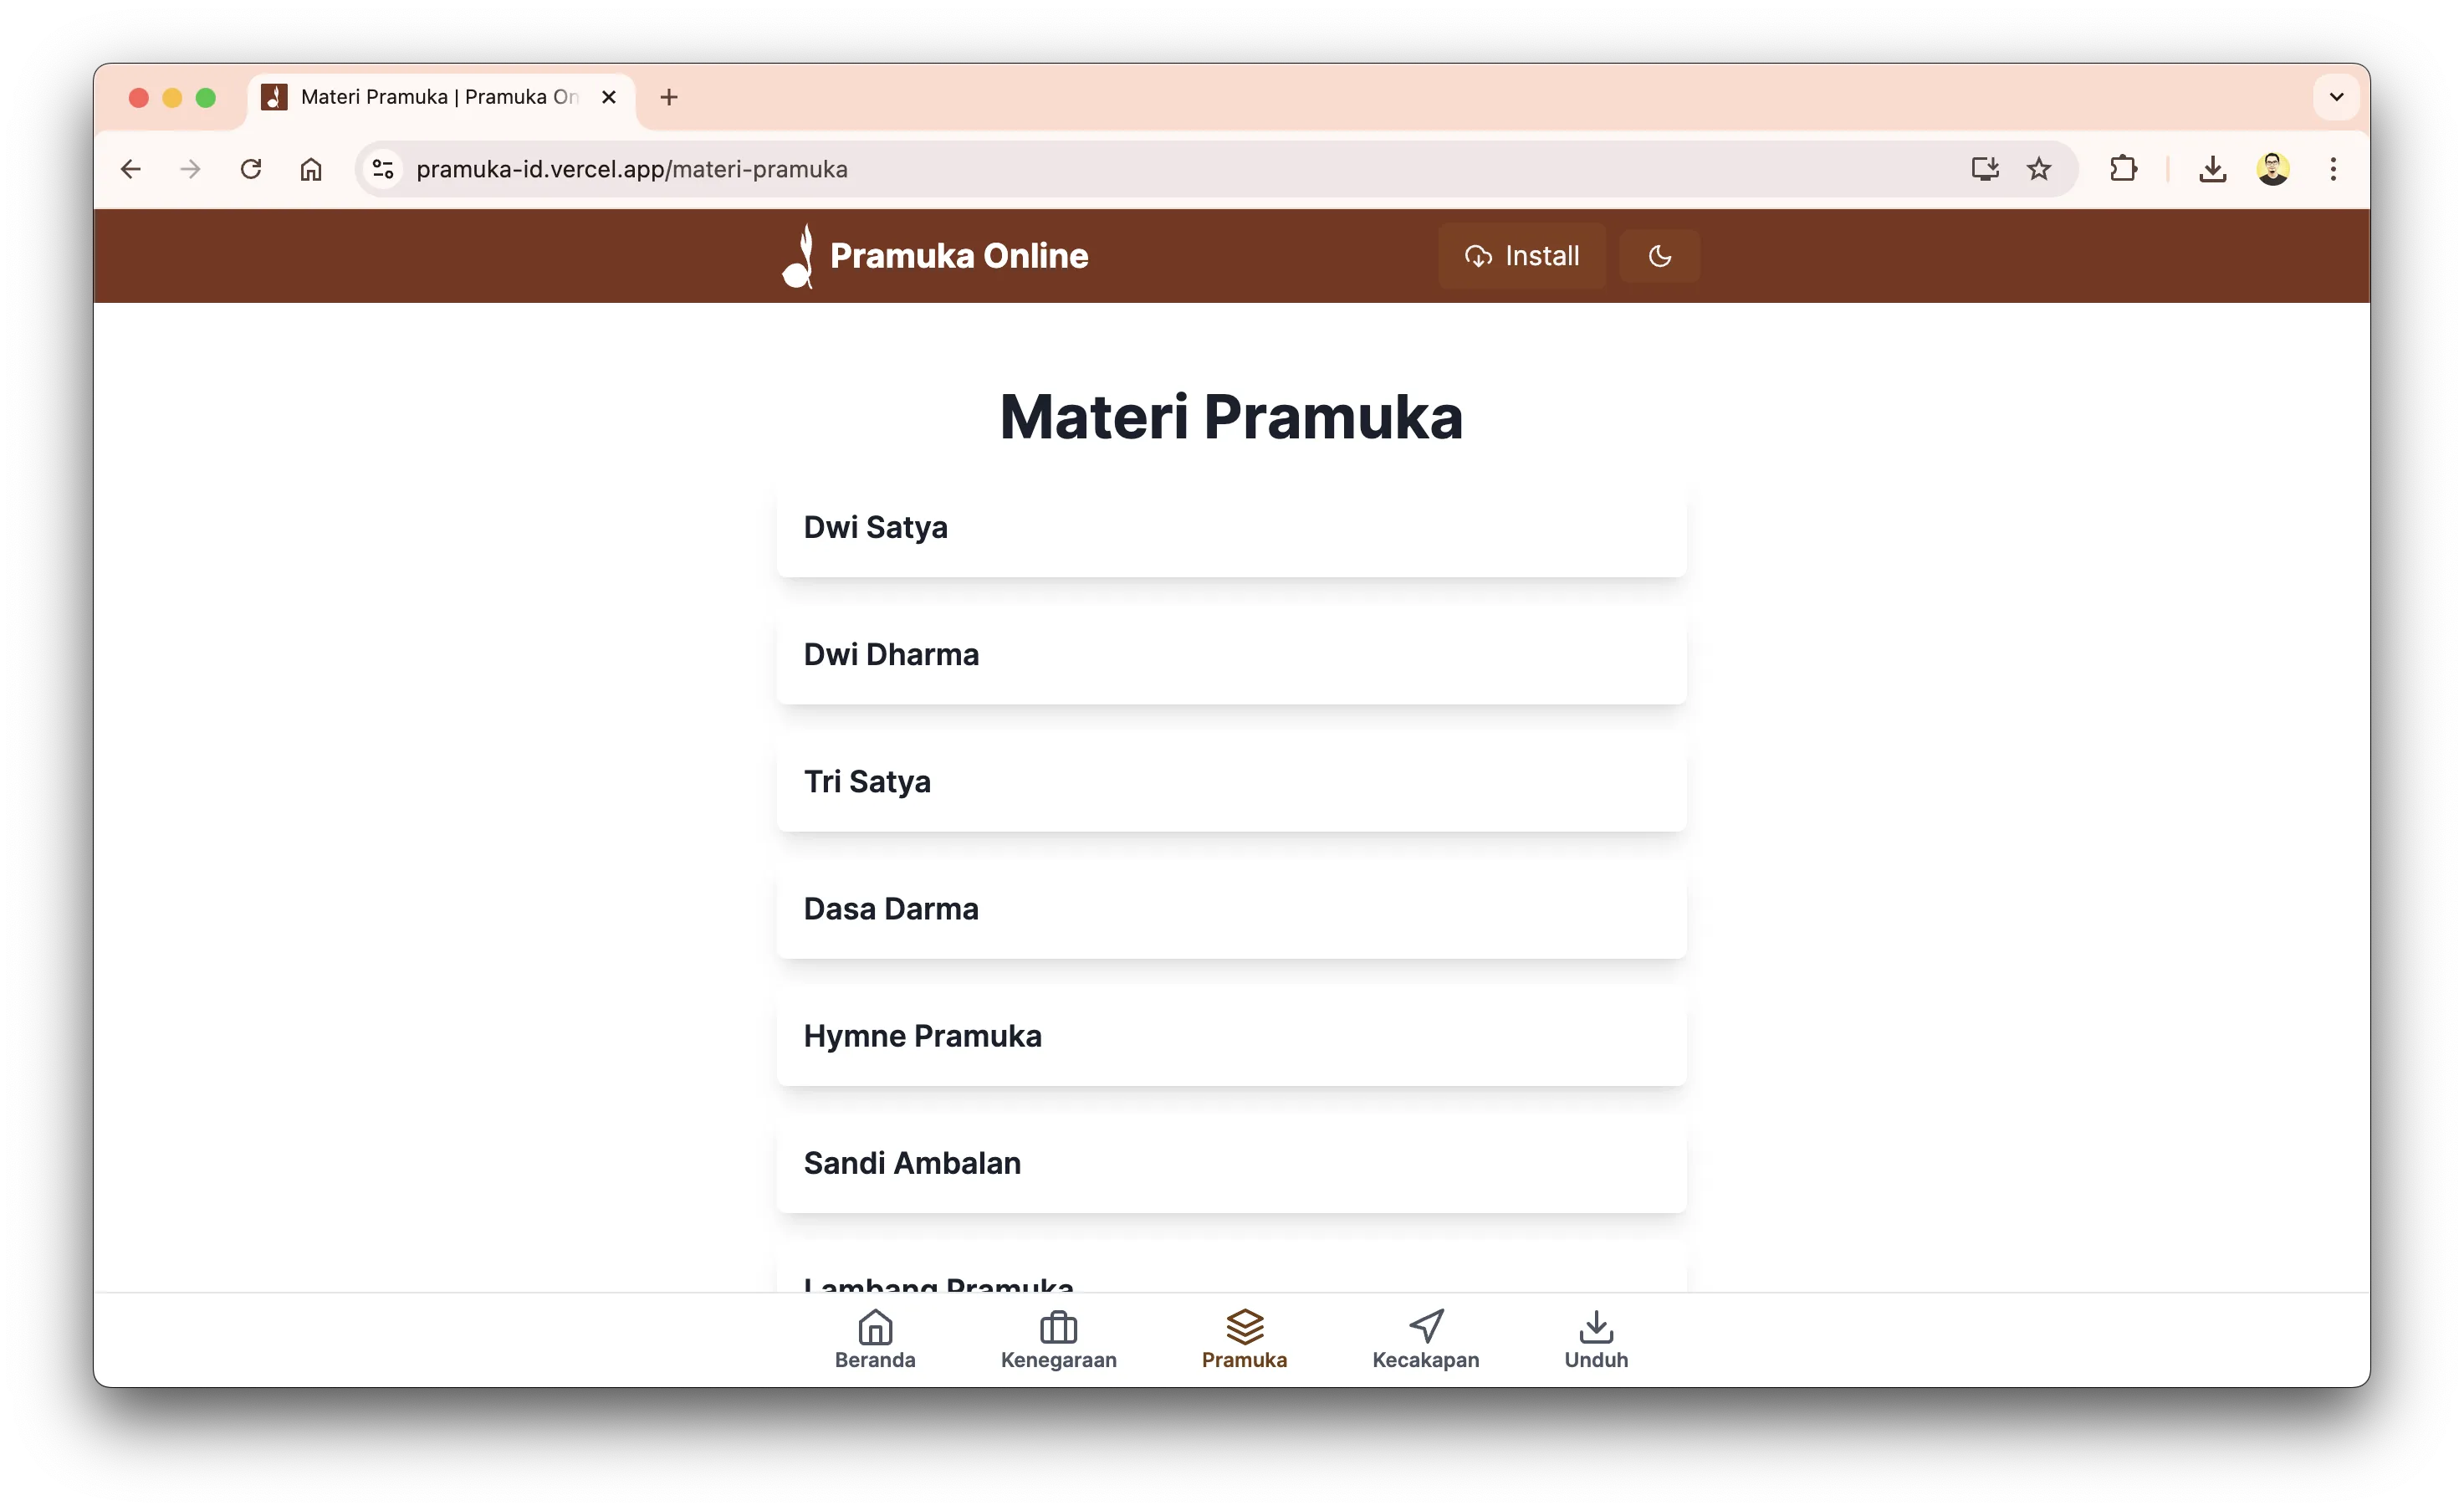Screen dimensions: 2464x1511
Task: Reload the current page
Action: coord(251,169)
